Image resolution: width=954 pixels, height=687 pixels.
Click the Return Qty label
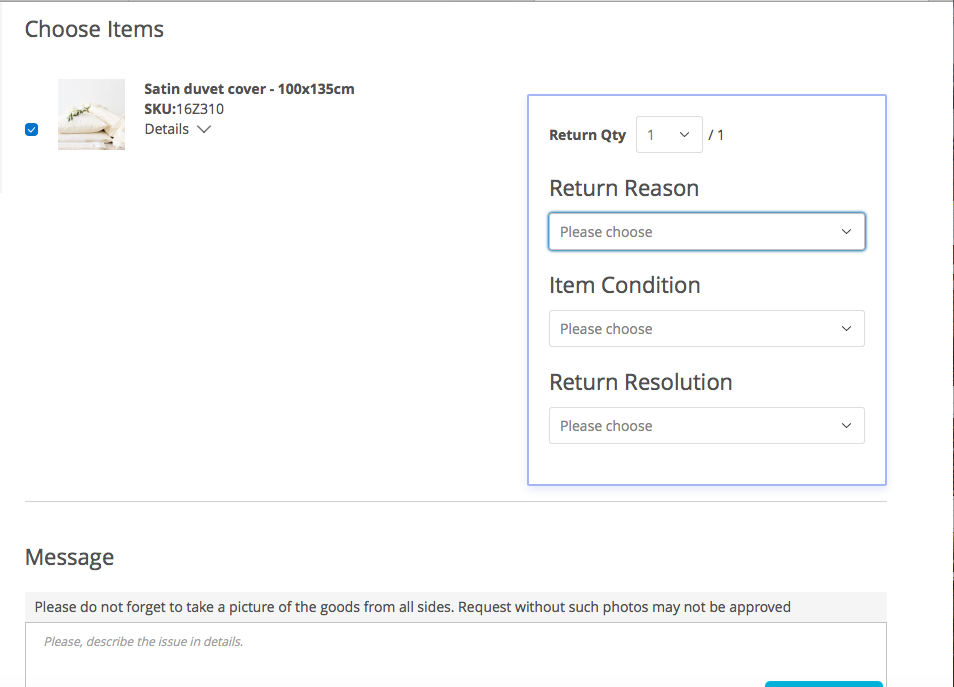pos(587,134)
